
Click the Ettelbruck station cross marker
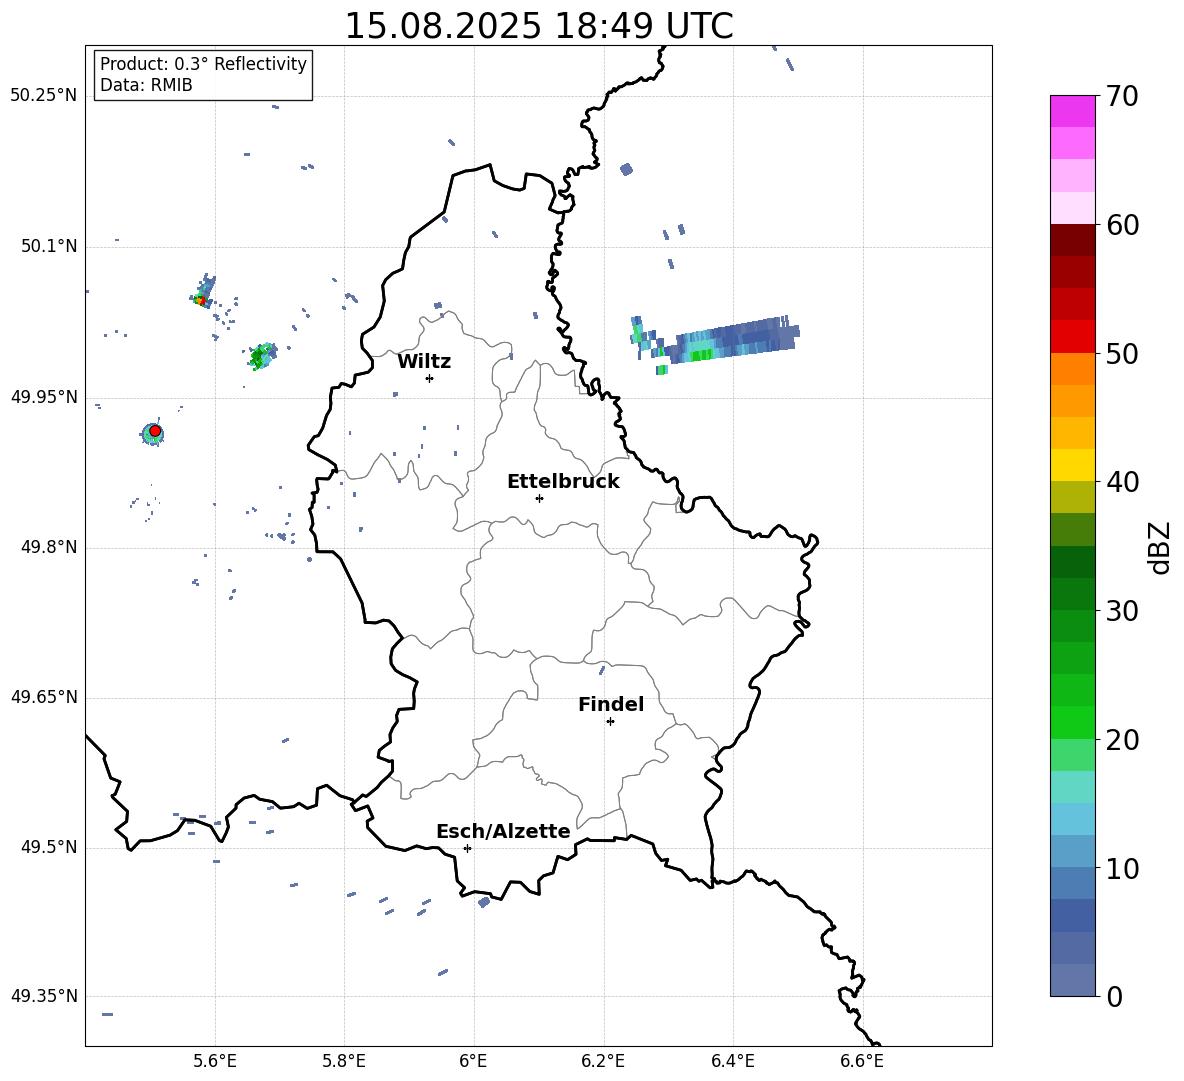[539, 498]
